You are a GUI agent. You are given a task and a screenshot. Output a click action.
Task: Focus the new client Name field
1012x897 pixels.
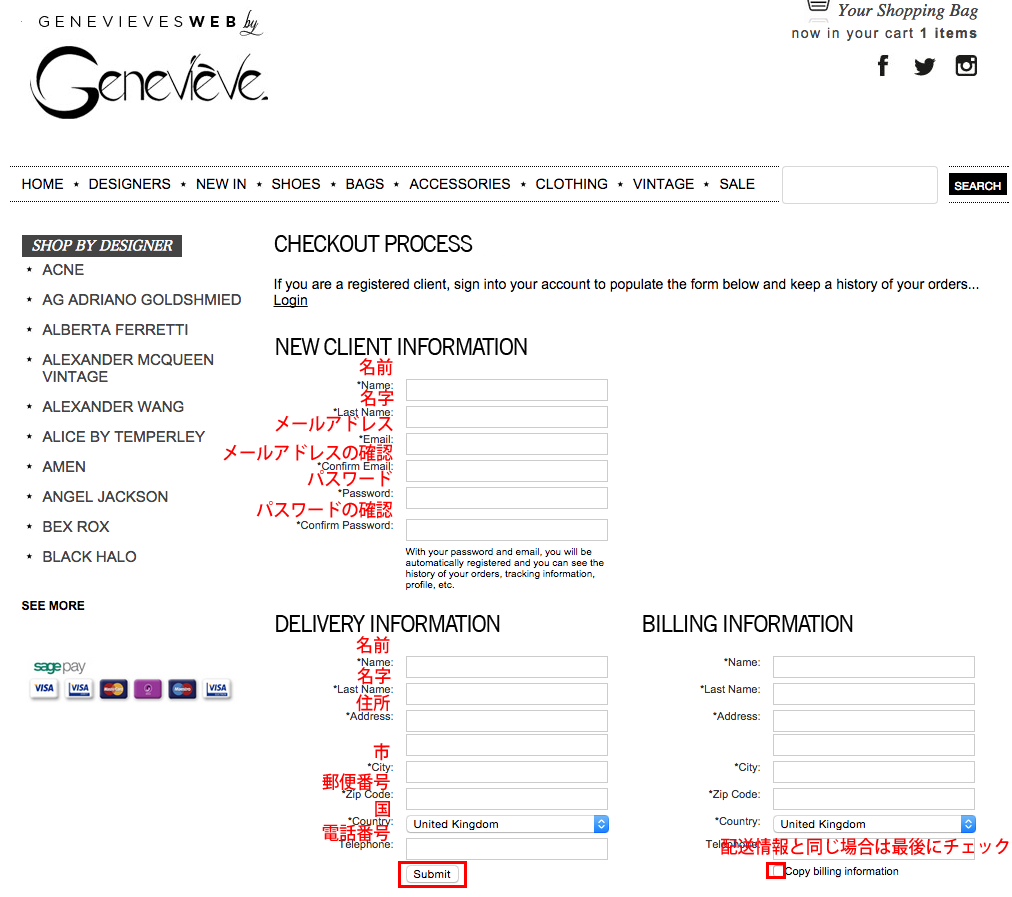tap(507, 390)
